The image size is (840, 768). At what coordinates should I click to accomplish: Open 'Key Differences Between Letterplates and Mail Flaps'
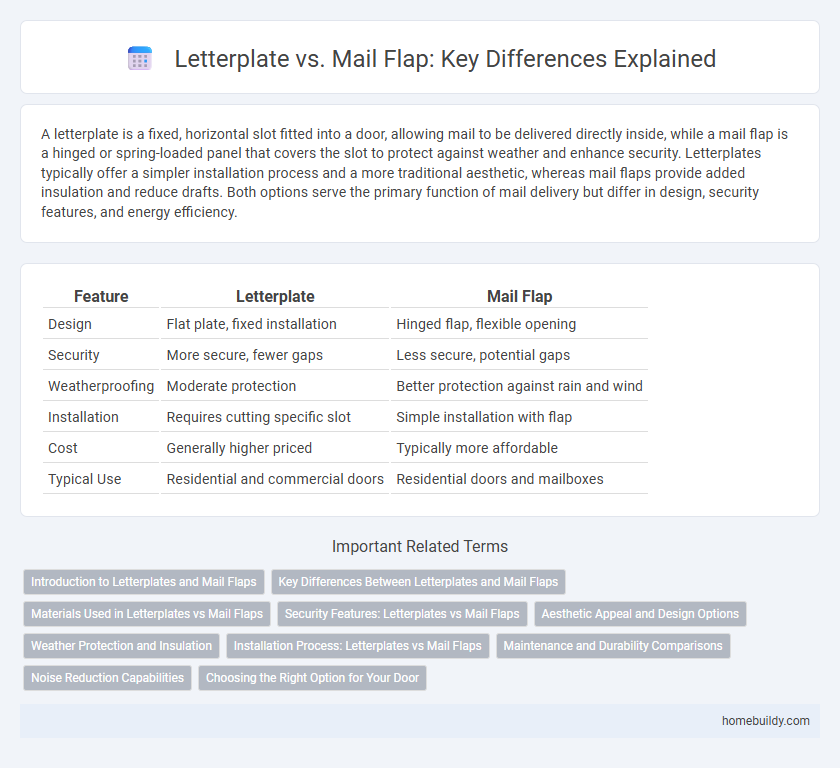pyautogui.click(x=418, y=582)
